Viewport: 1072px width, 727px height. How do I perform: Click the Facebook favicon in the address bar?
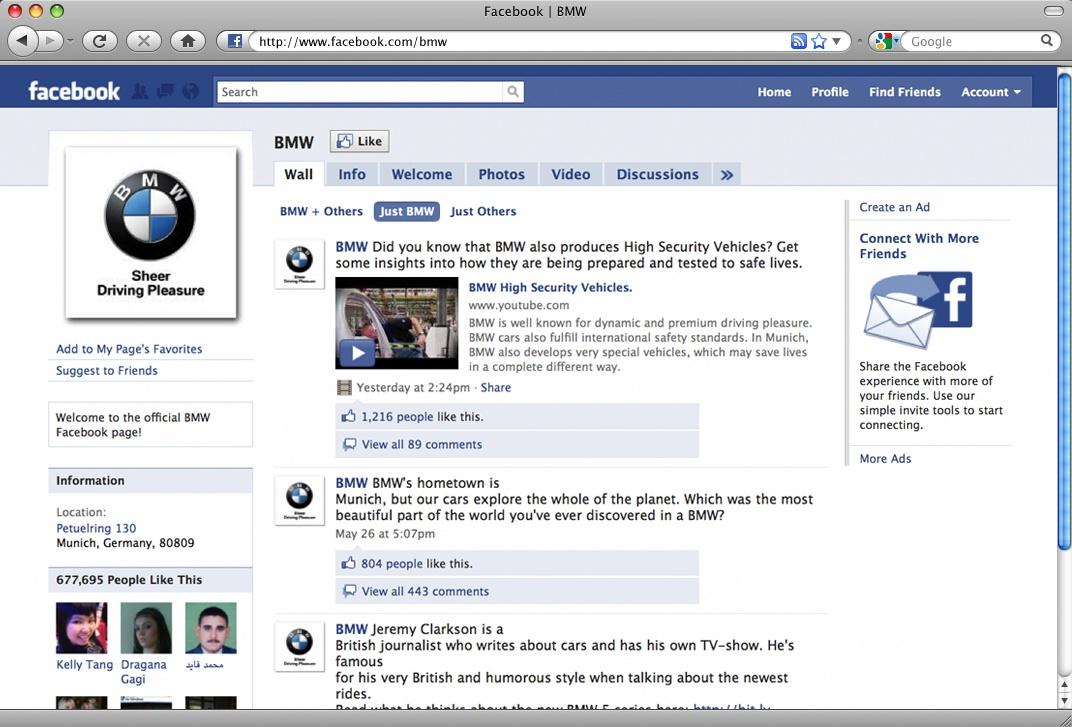(234, 41)
